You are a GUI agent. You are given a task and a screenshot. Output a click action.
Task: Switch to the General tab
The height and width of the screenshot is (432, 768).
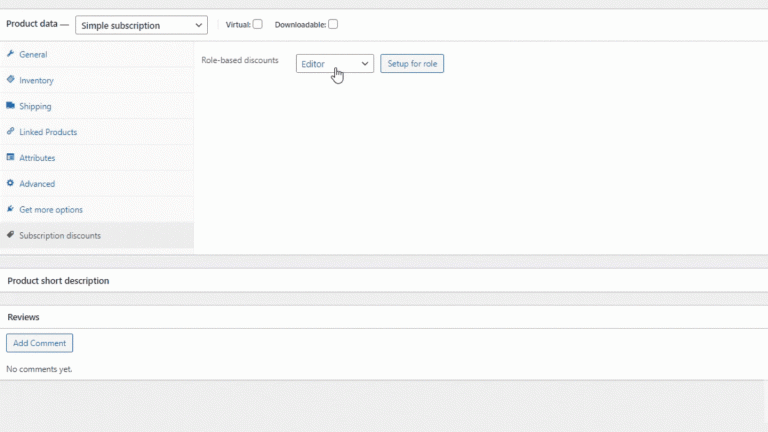coord(97,54)
